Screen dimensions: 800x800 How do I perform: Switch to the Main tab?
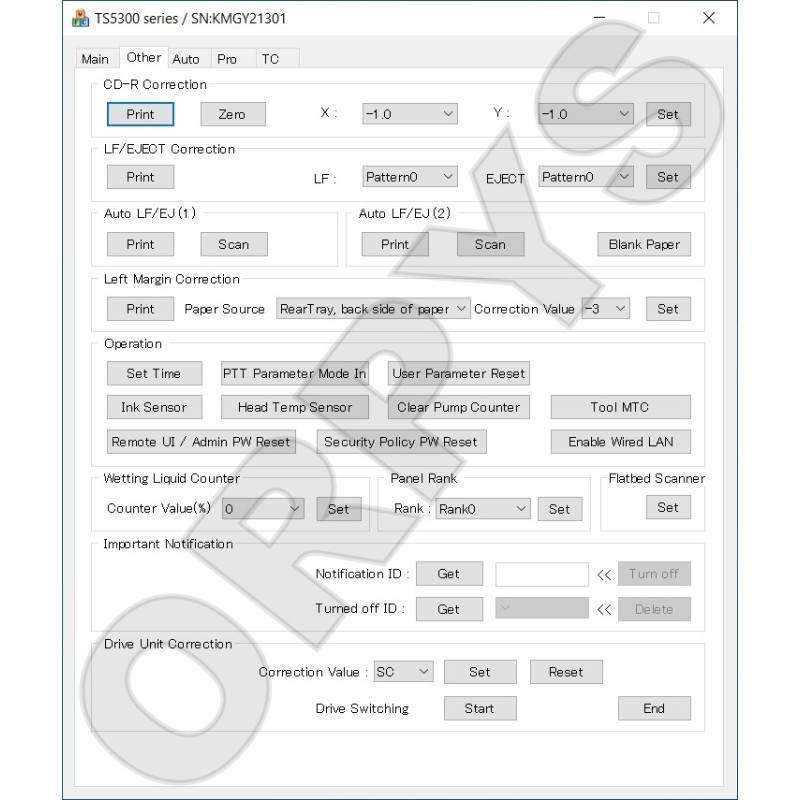(95, 59)
